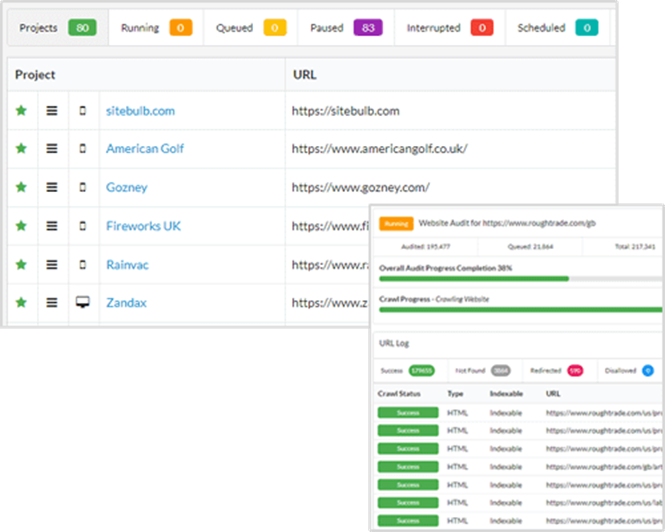The width and height of the screenshot is (665, 532).
Task: Toggle favorite star for Gozney project
Action: (21, 187)
